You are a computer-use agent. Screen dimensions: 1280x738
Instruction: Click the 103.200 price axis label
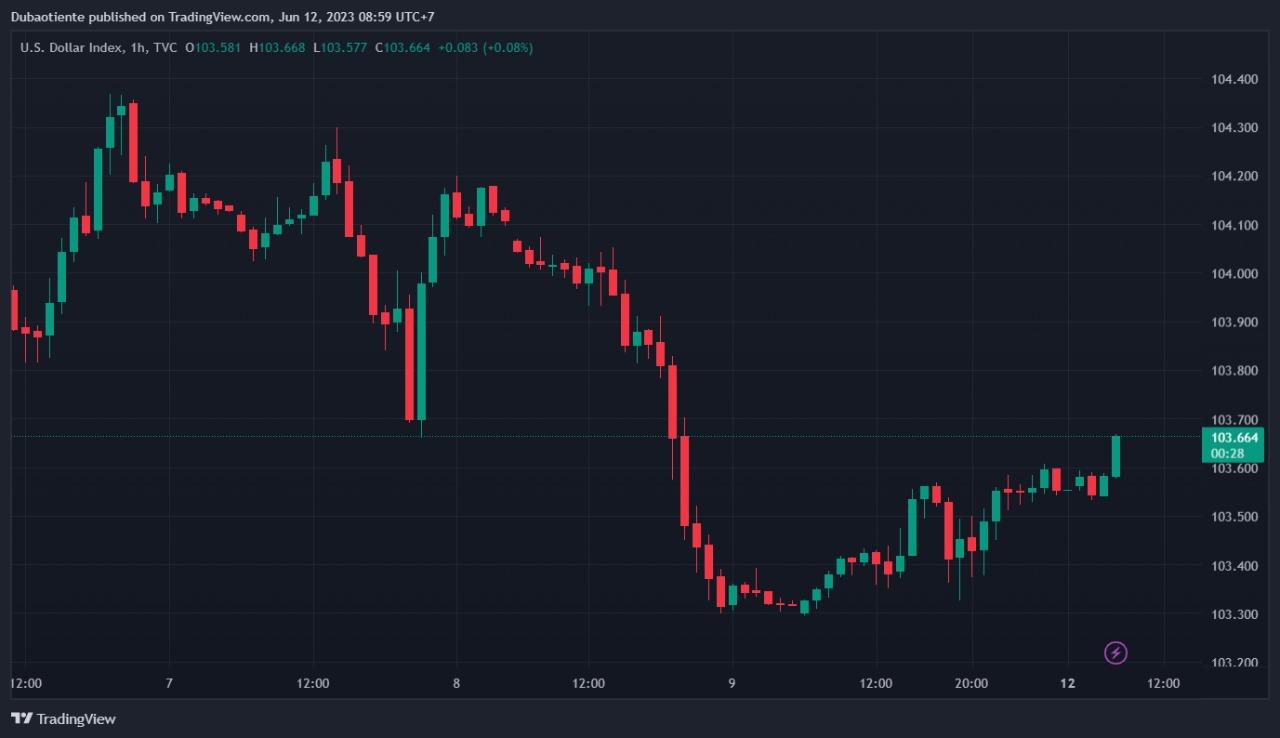(x=1233, y=663)
